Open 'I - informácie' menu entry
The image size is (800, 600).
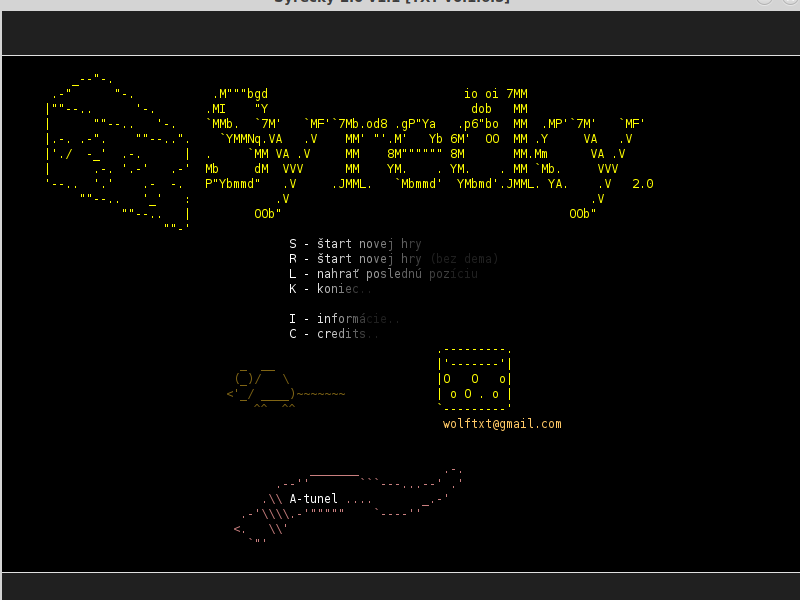pyautogui.click(x=344, y=319)
